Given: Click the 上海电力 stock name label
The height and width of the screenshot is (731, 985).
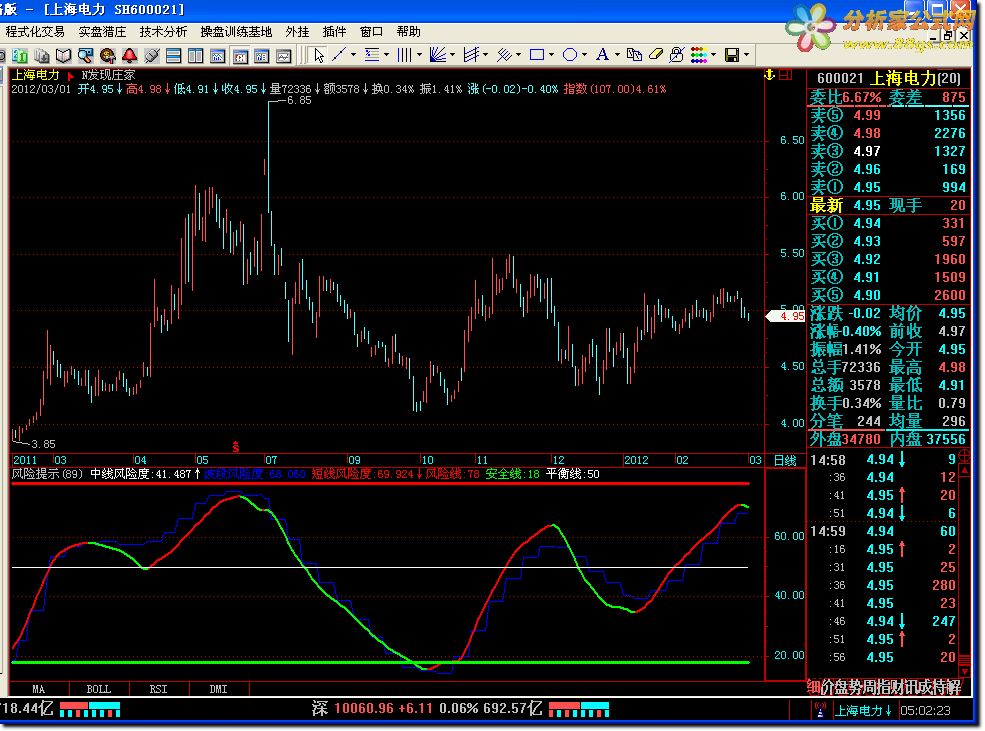Looking at the screenshot, I should (35, 75).
